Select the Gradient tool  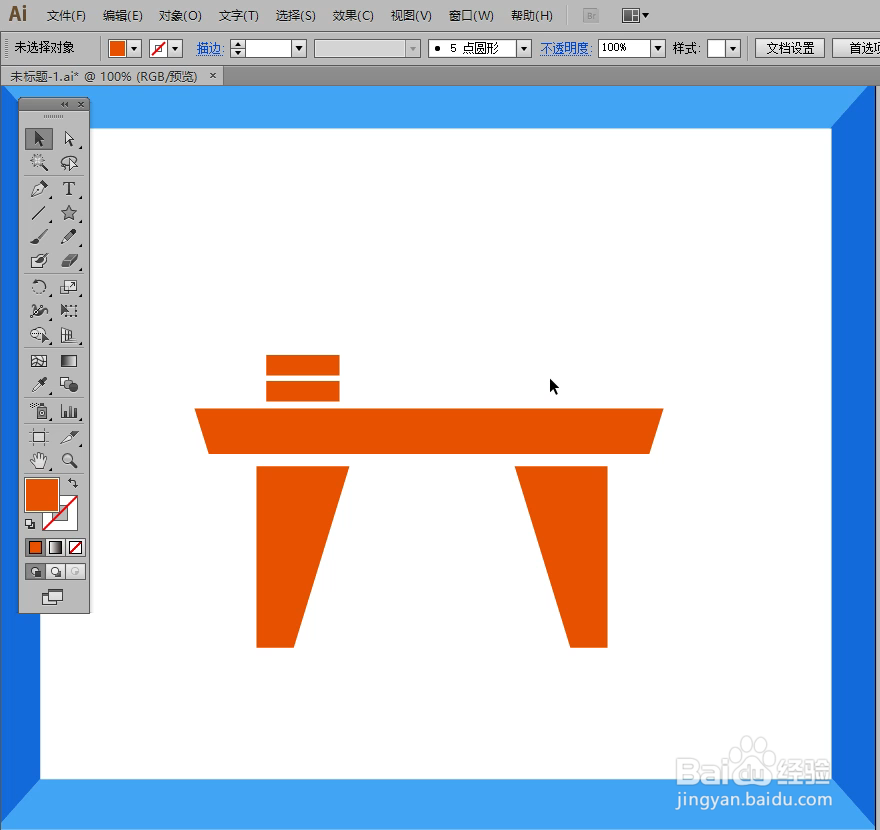[x=69, y=361]
